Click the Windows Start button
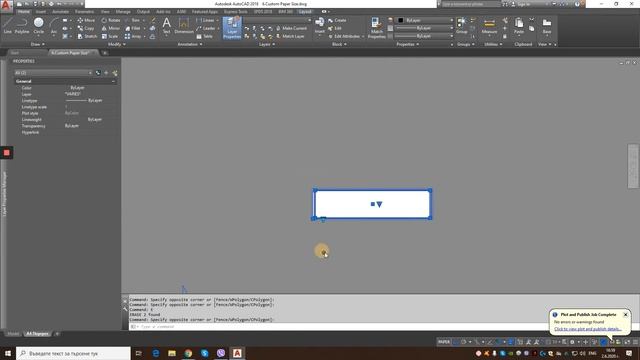This screenshot has width=640, height=360. 7,353
